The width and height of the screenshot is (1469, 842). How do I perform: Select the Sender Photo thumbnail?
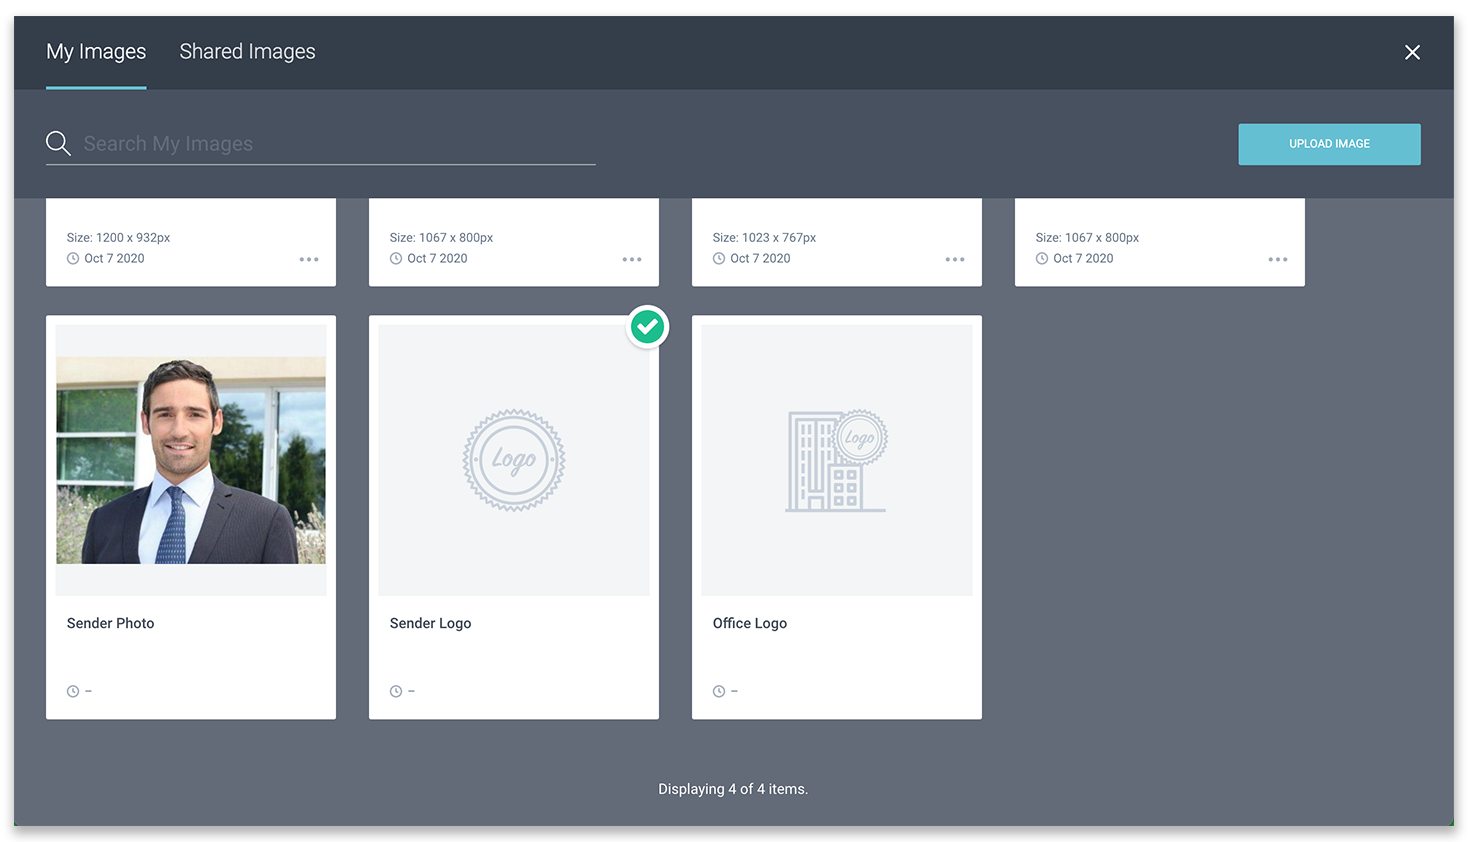191,460
